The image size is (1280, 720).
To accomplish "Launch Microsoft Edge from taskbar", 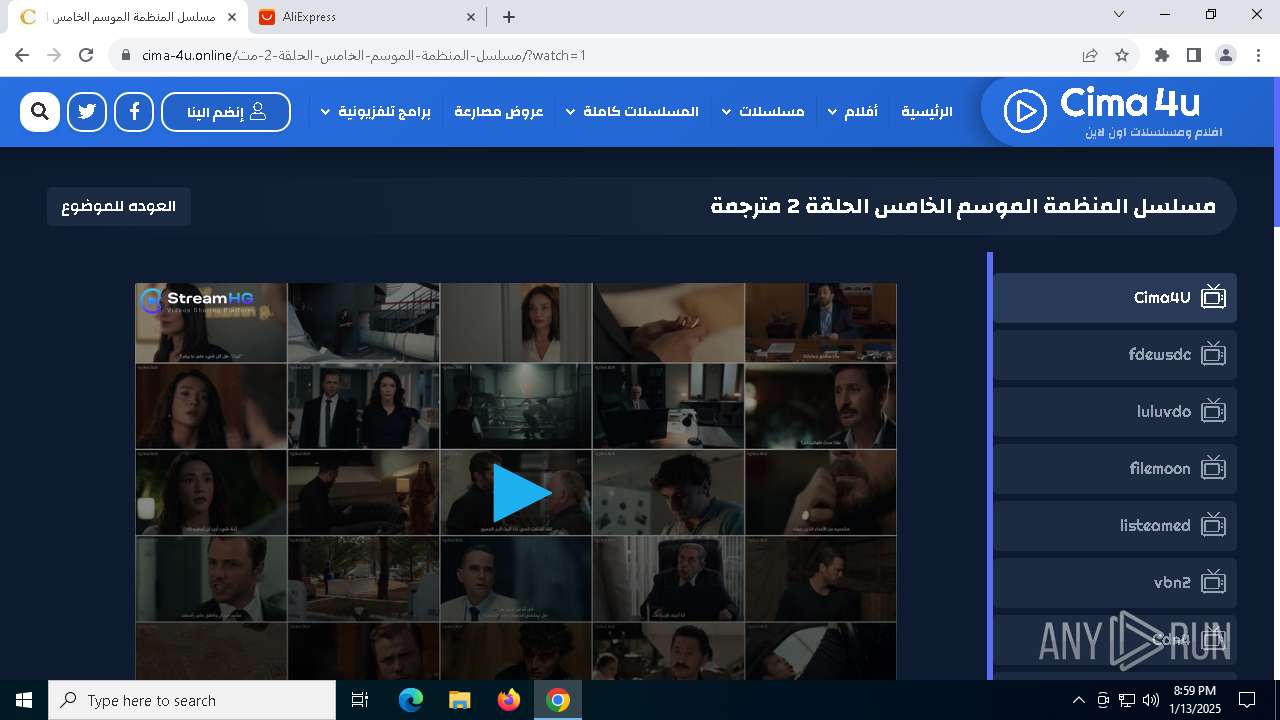I will click(411, 700).
